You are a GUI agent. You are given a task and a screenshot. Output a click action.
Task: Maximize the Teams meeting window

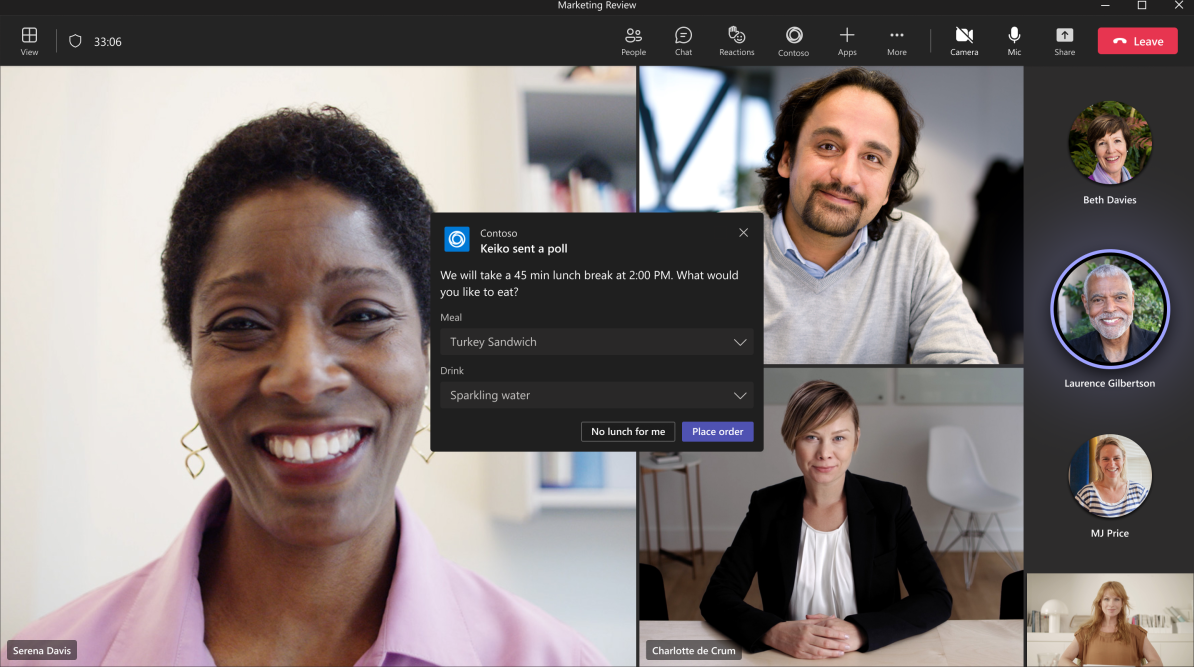point(1141,5)
